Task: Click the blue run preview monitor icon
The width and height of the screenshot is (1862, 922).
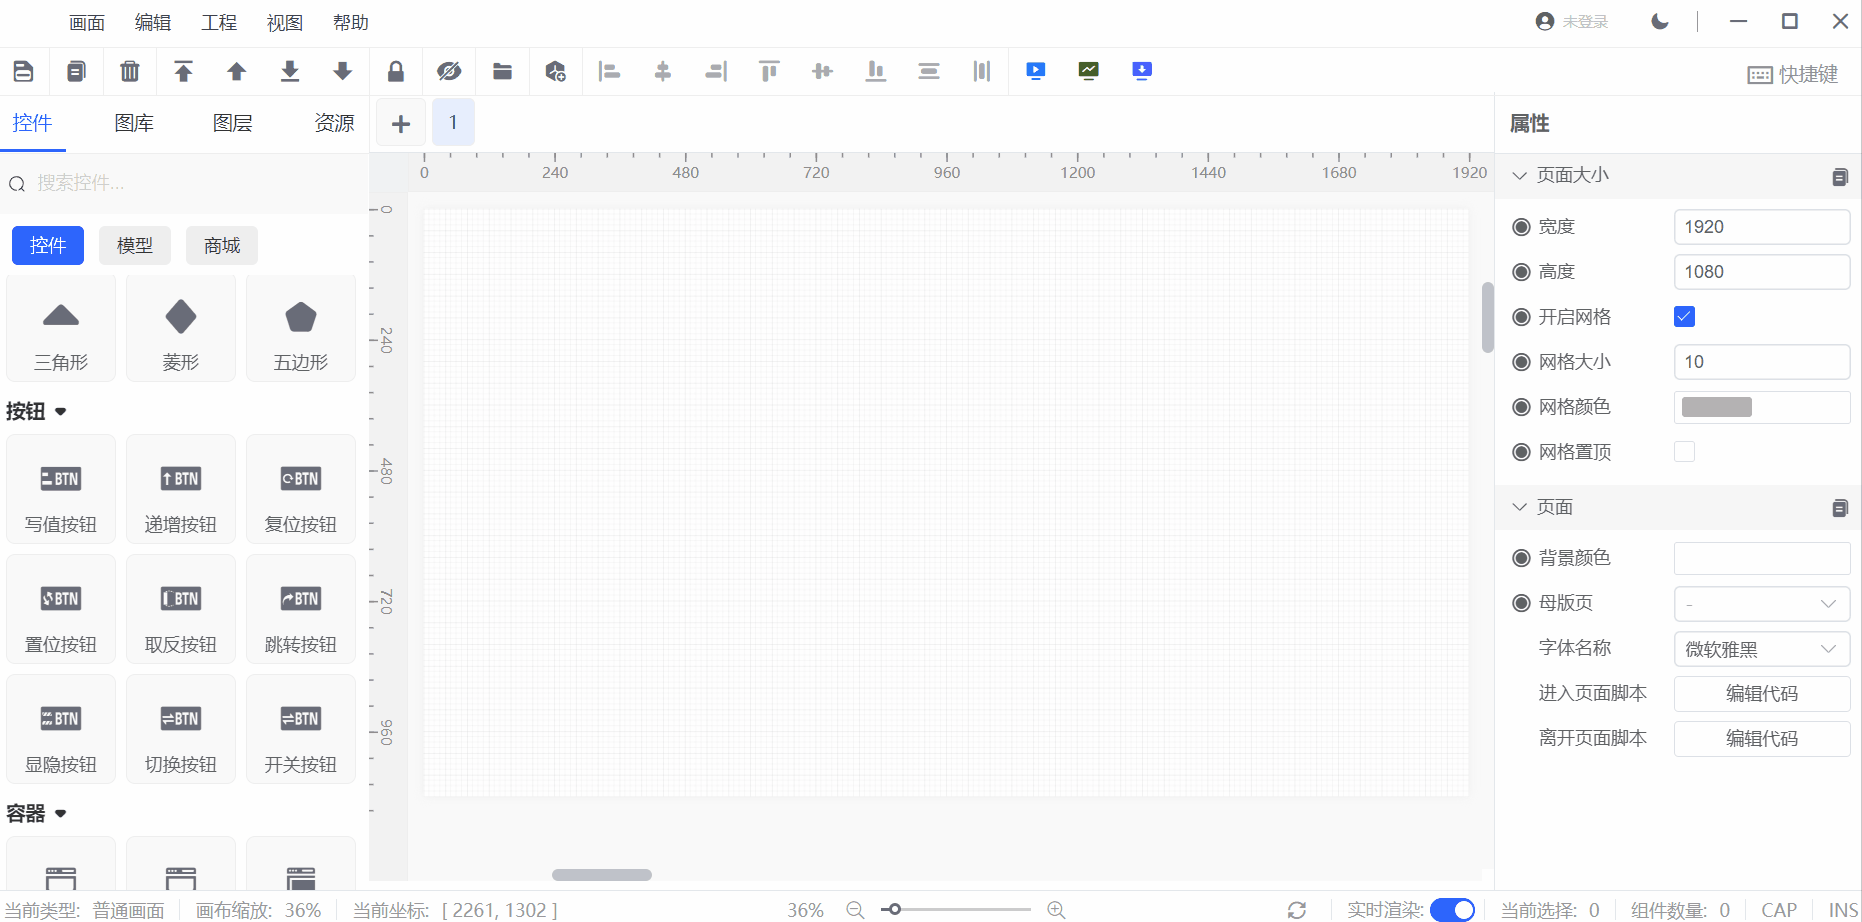Action: (x=1035, y=71)
